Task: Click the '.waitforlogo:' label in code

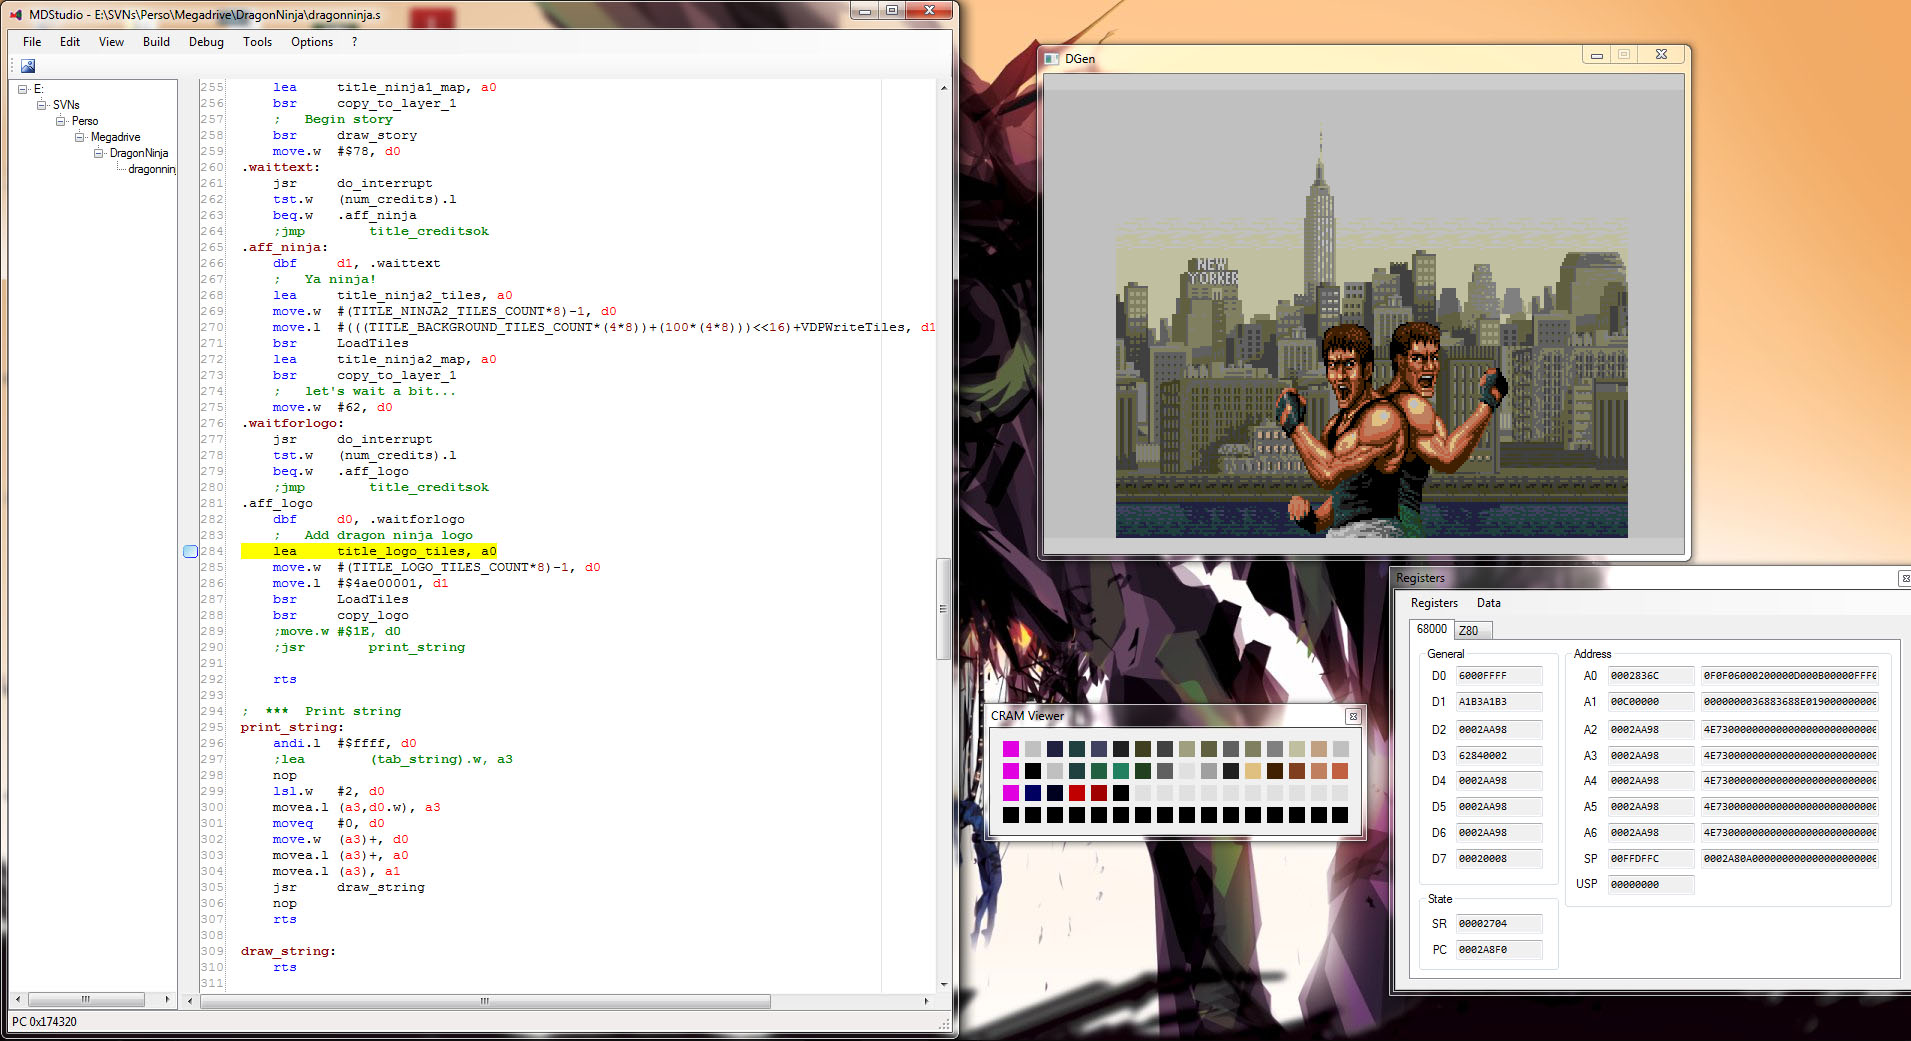Action: click(292, 423)
